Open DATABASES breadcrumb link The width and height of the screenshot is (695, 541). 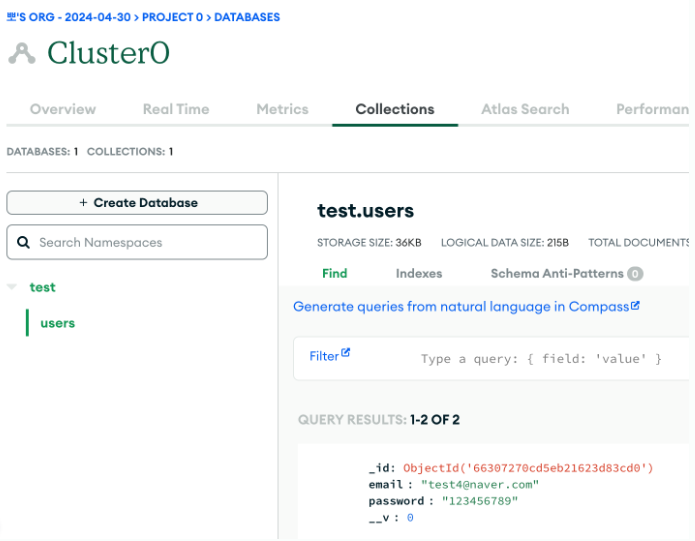point(247,17)
